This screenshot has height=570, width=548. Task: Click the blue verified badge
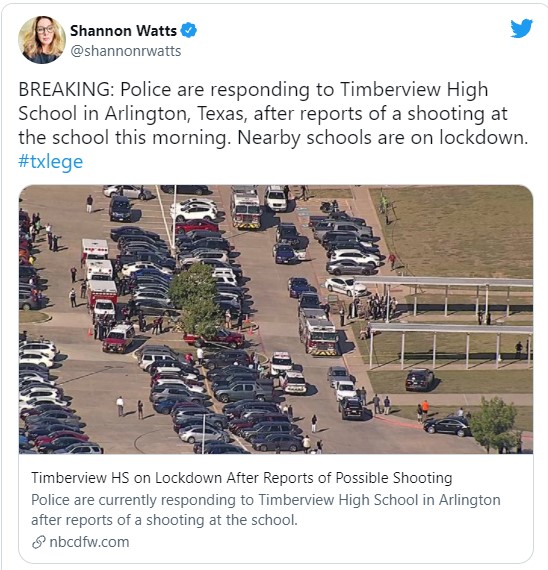189,30
